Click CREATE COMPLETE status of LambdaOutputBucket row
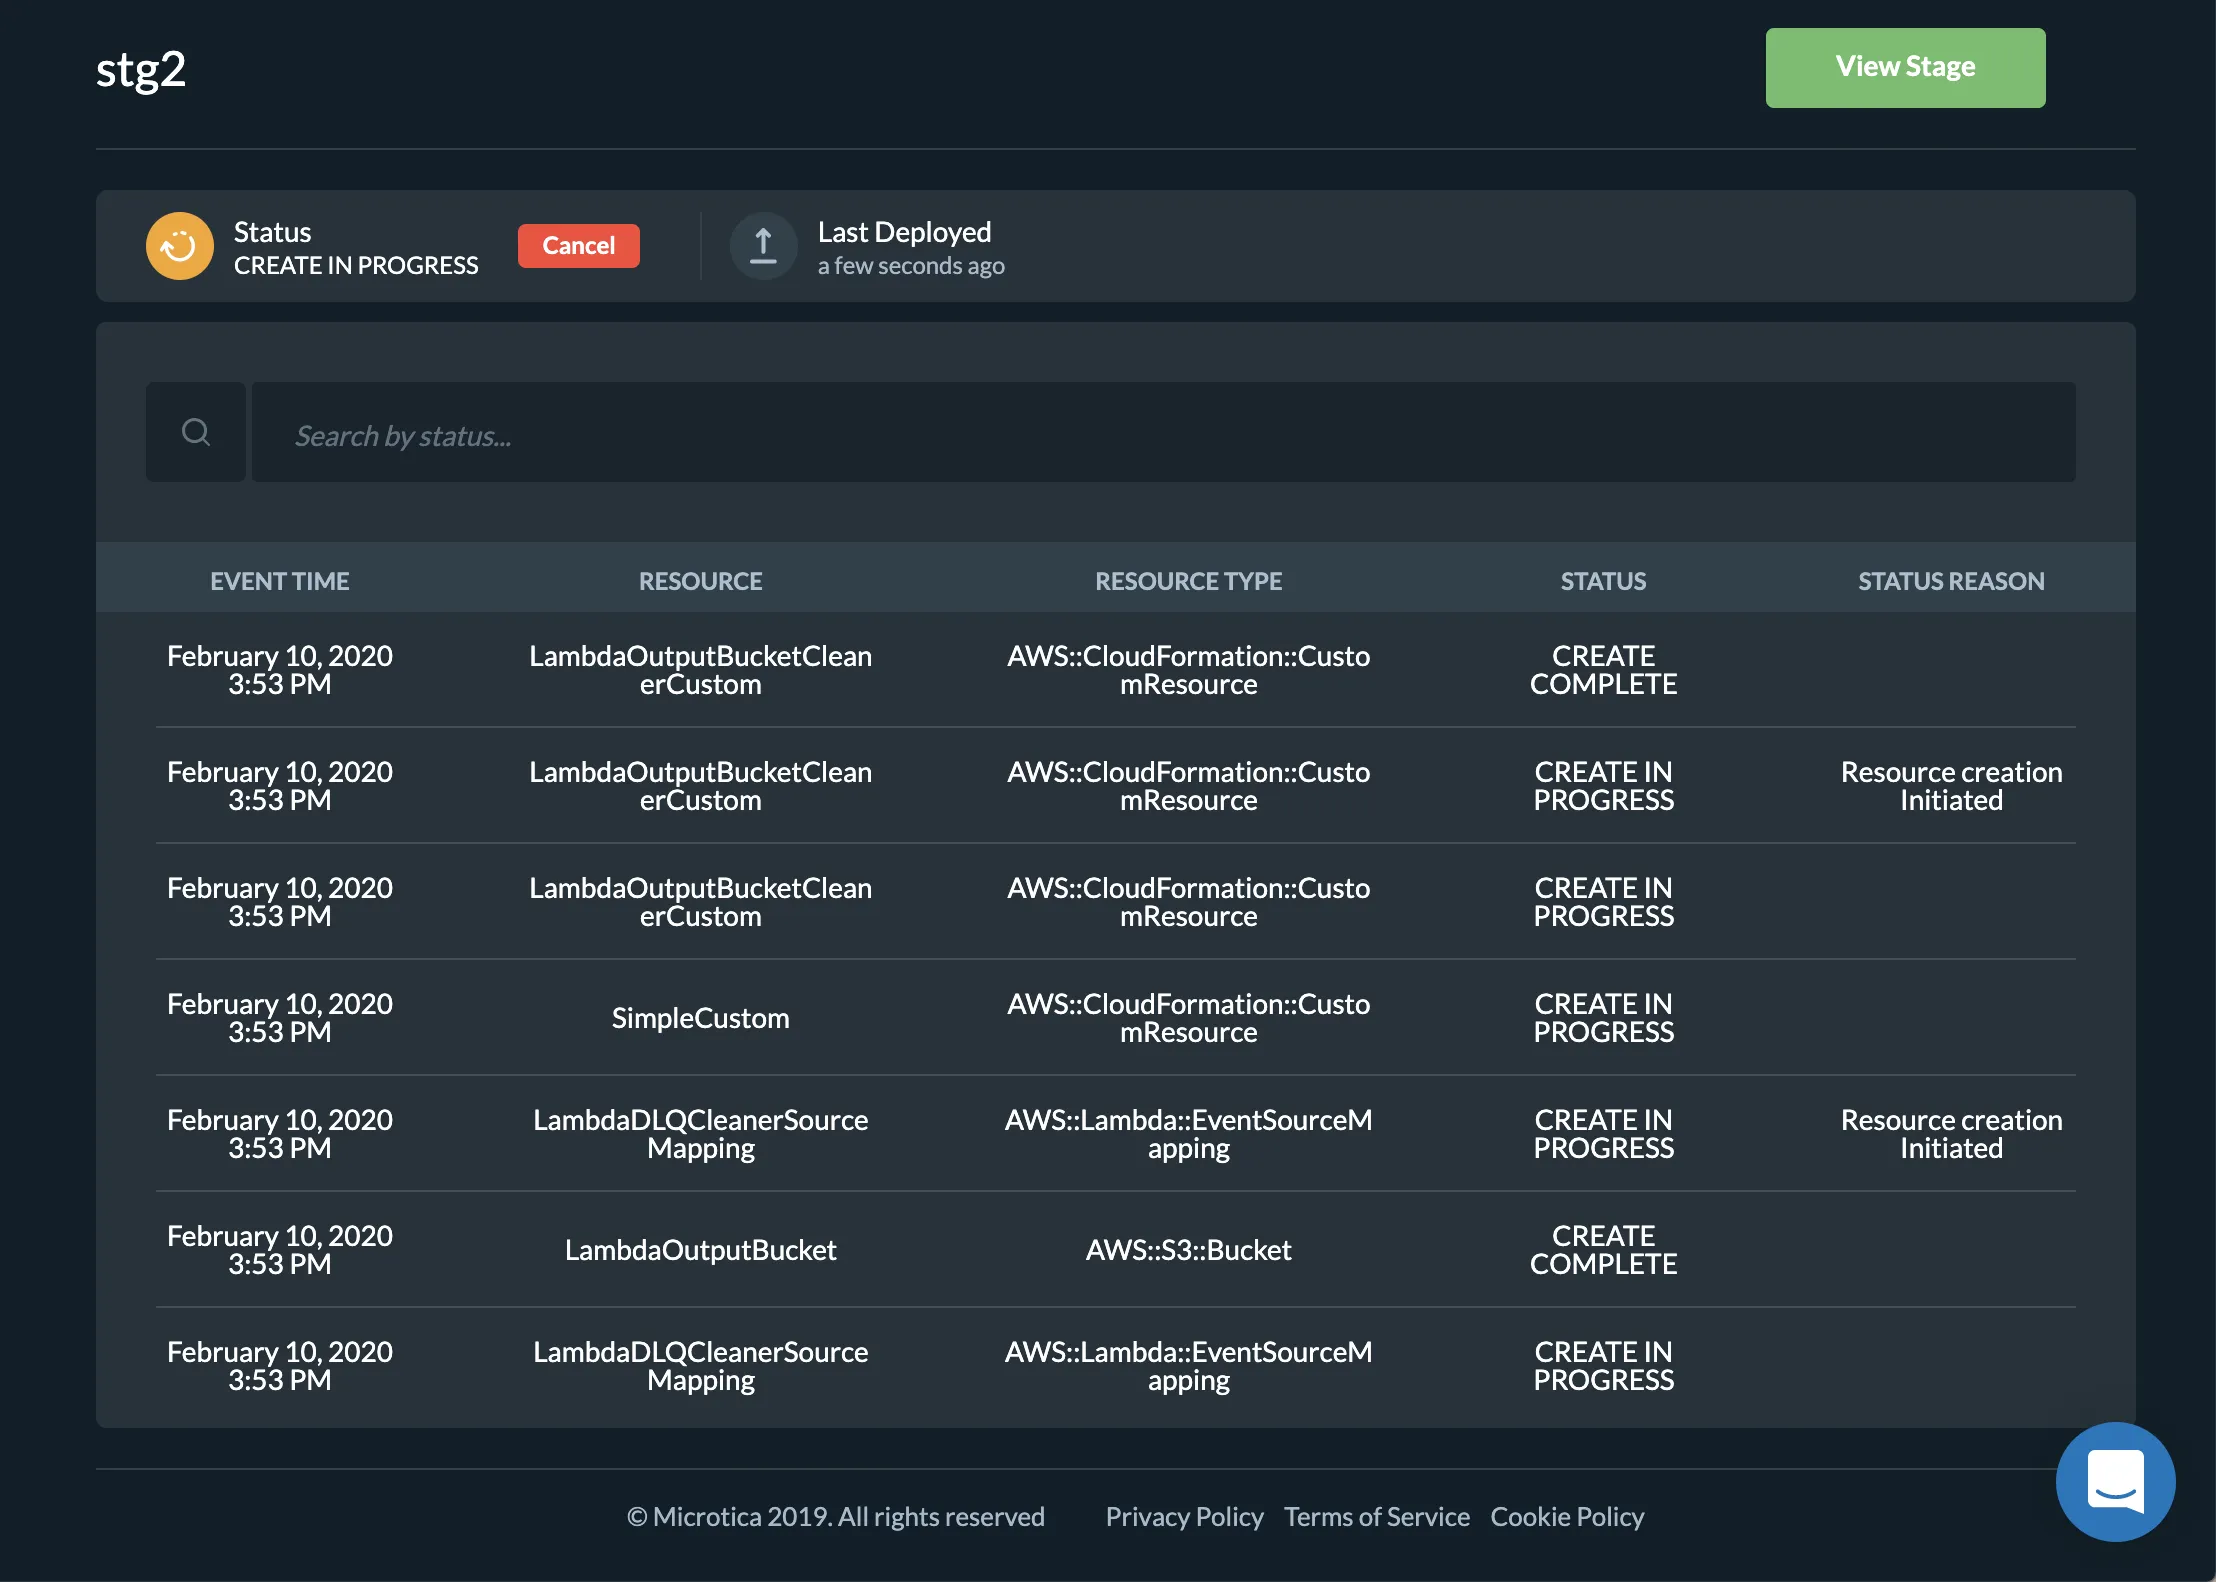The image size is (2216, 1582). pos(1603,1250)
